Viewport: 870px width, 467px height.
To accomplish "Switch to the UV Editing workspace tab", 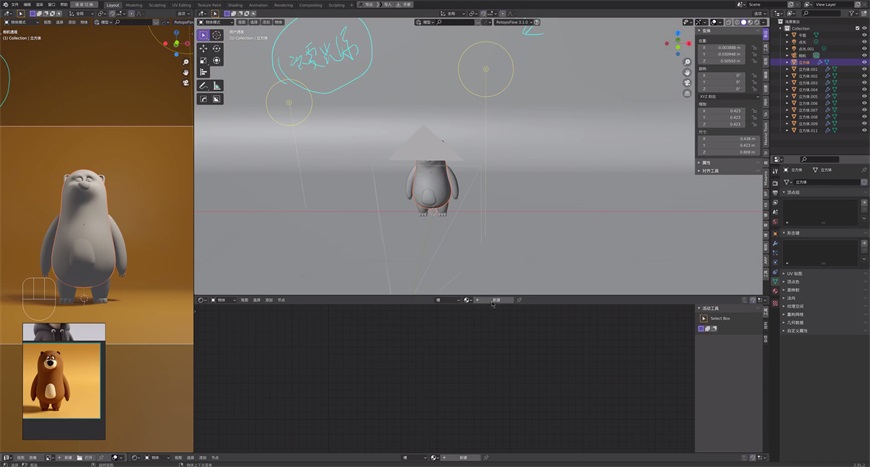I will click(181, 5).
